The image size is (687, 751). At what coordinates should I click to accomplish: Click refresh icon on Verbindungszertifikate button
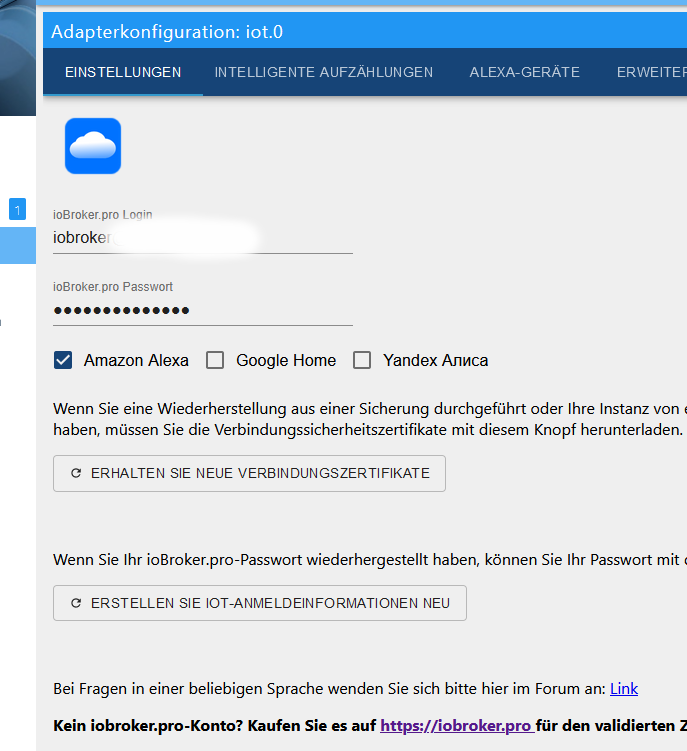click(76, 473)
